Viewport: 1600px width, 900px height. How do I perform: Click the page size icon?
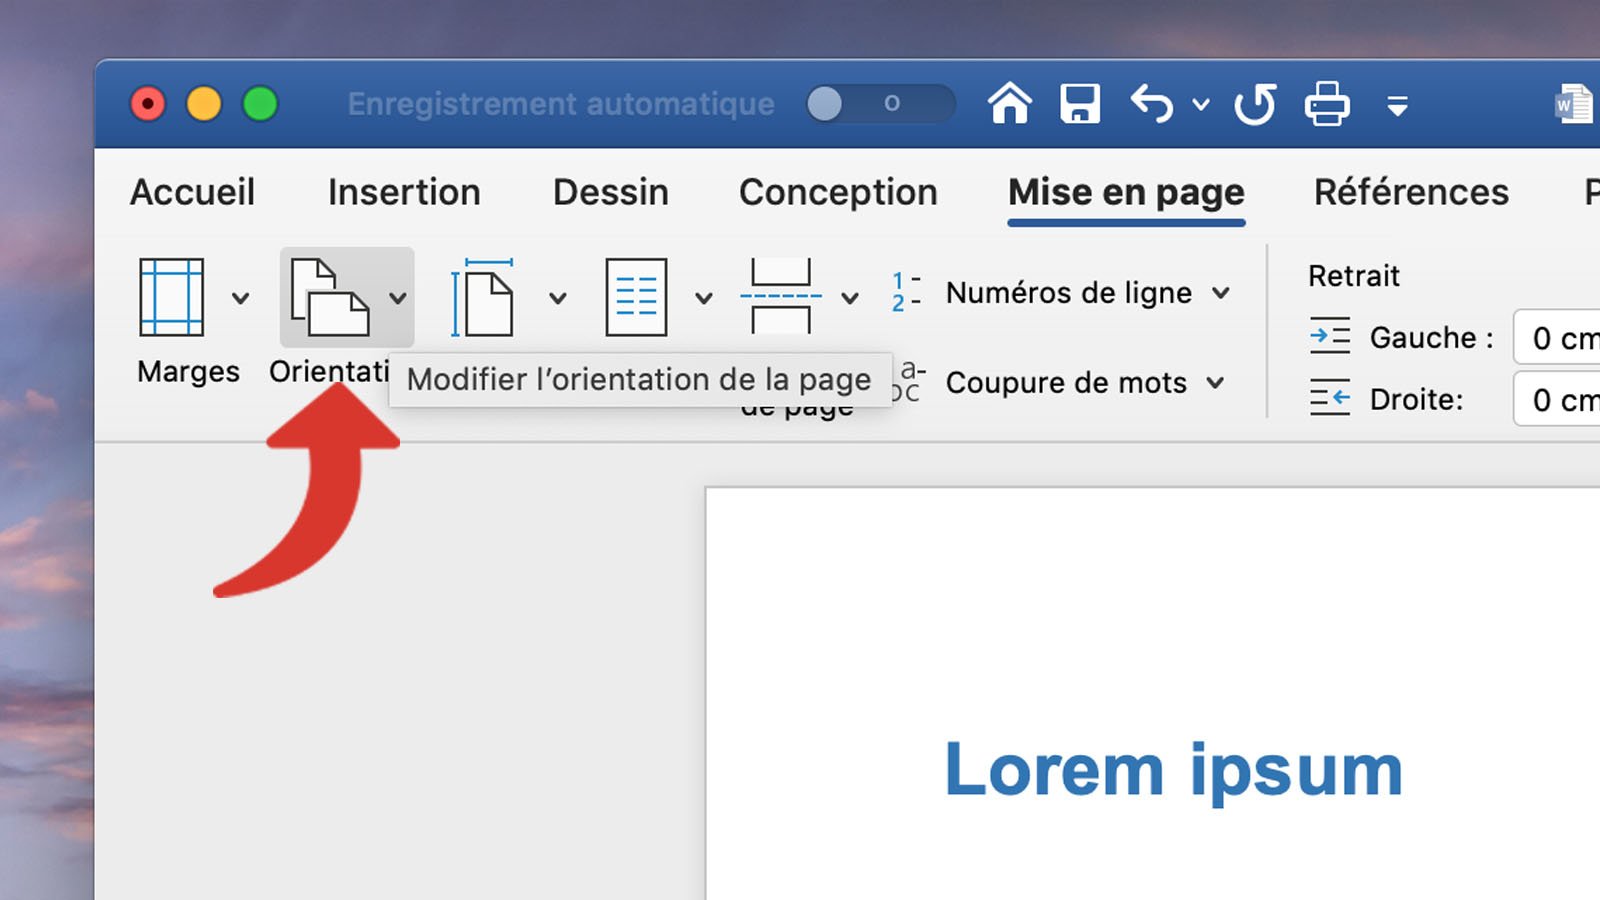click(x=482, y=297)
